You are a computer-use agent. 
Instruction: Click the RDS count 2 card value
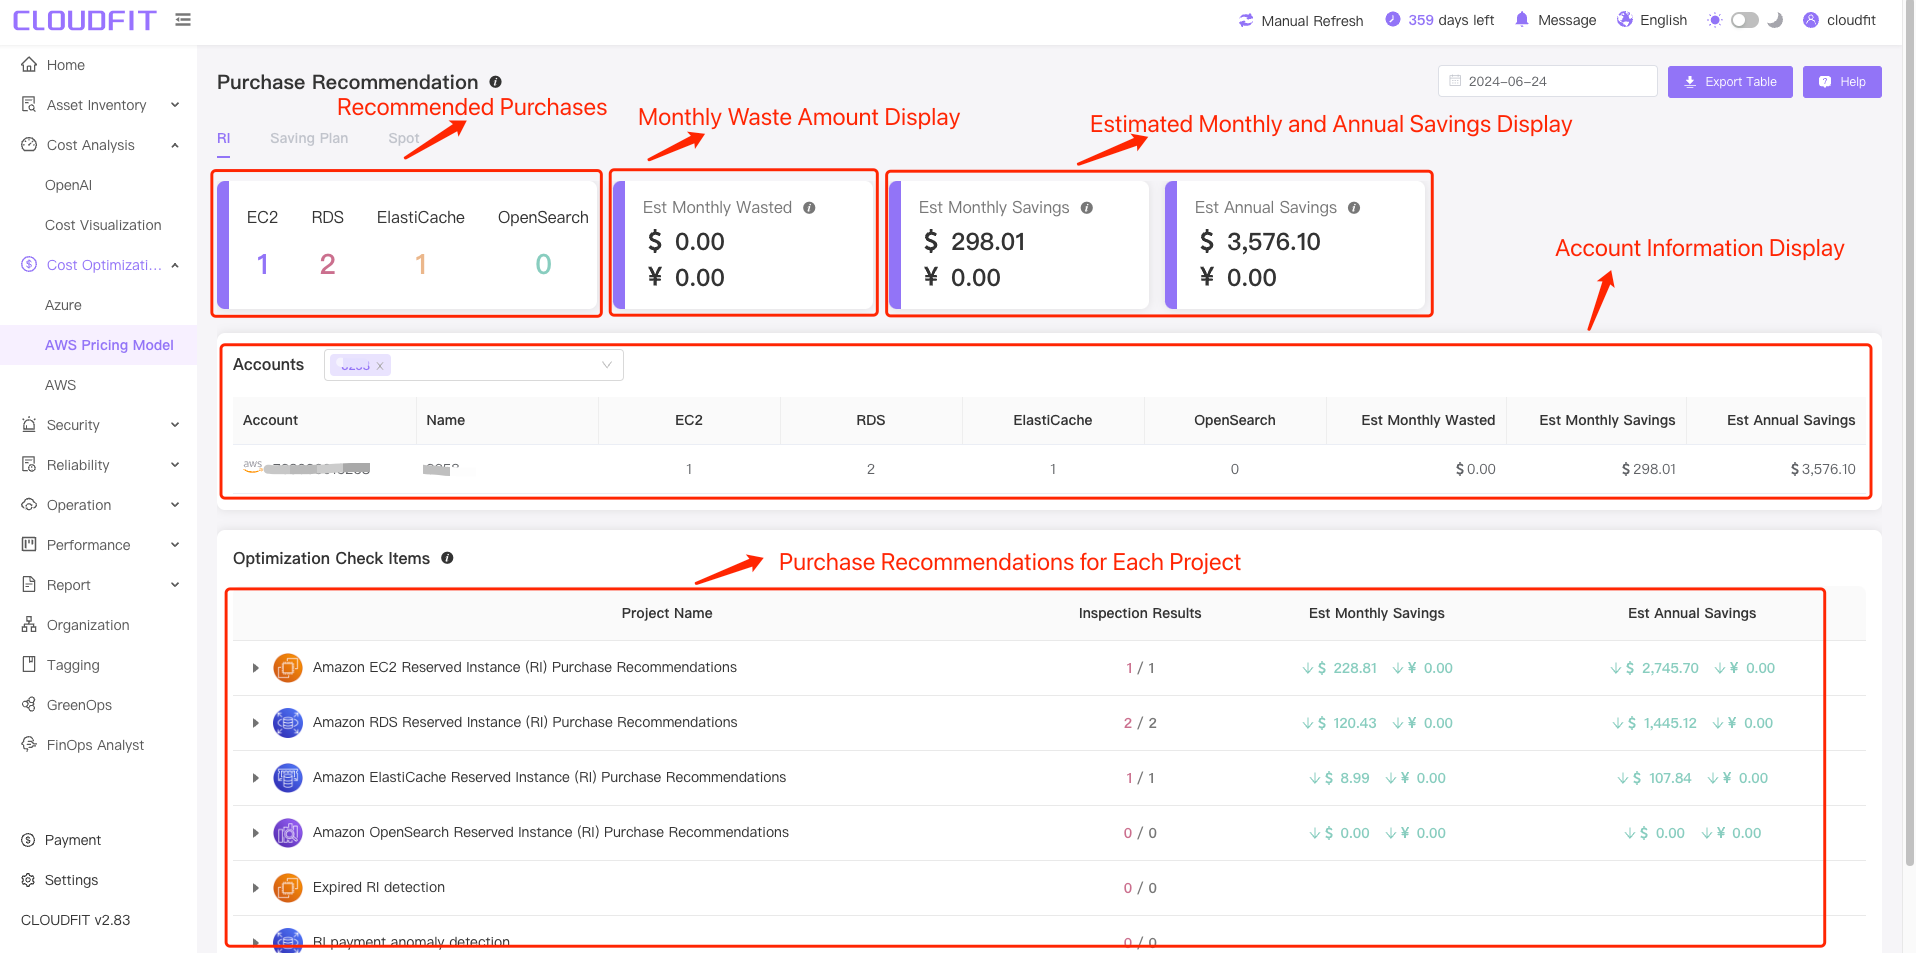327,264
